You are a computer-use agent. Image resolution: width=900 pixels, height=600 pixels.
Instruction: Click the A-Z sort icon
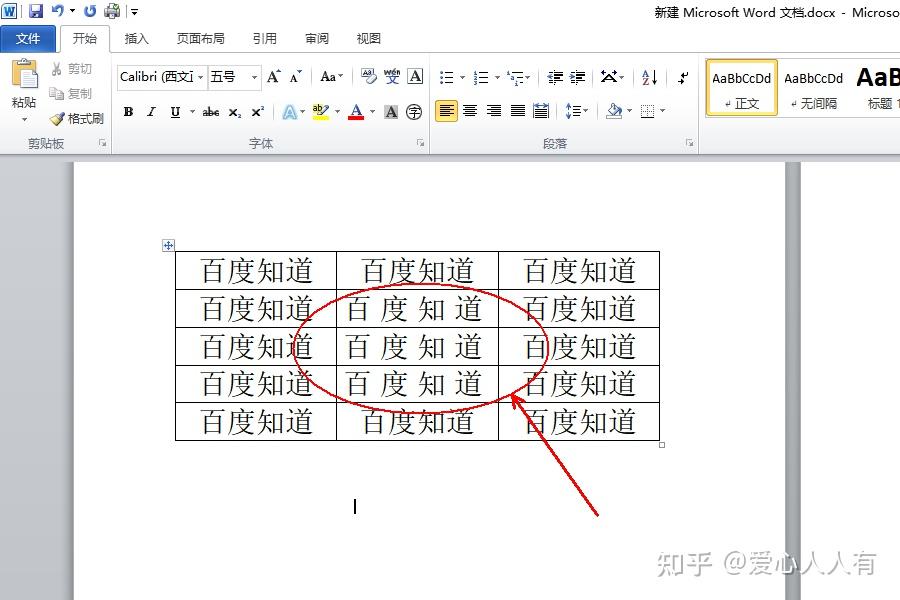click(x=649, y=77)
